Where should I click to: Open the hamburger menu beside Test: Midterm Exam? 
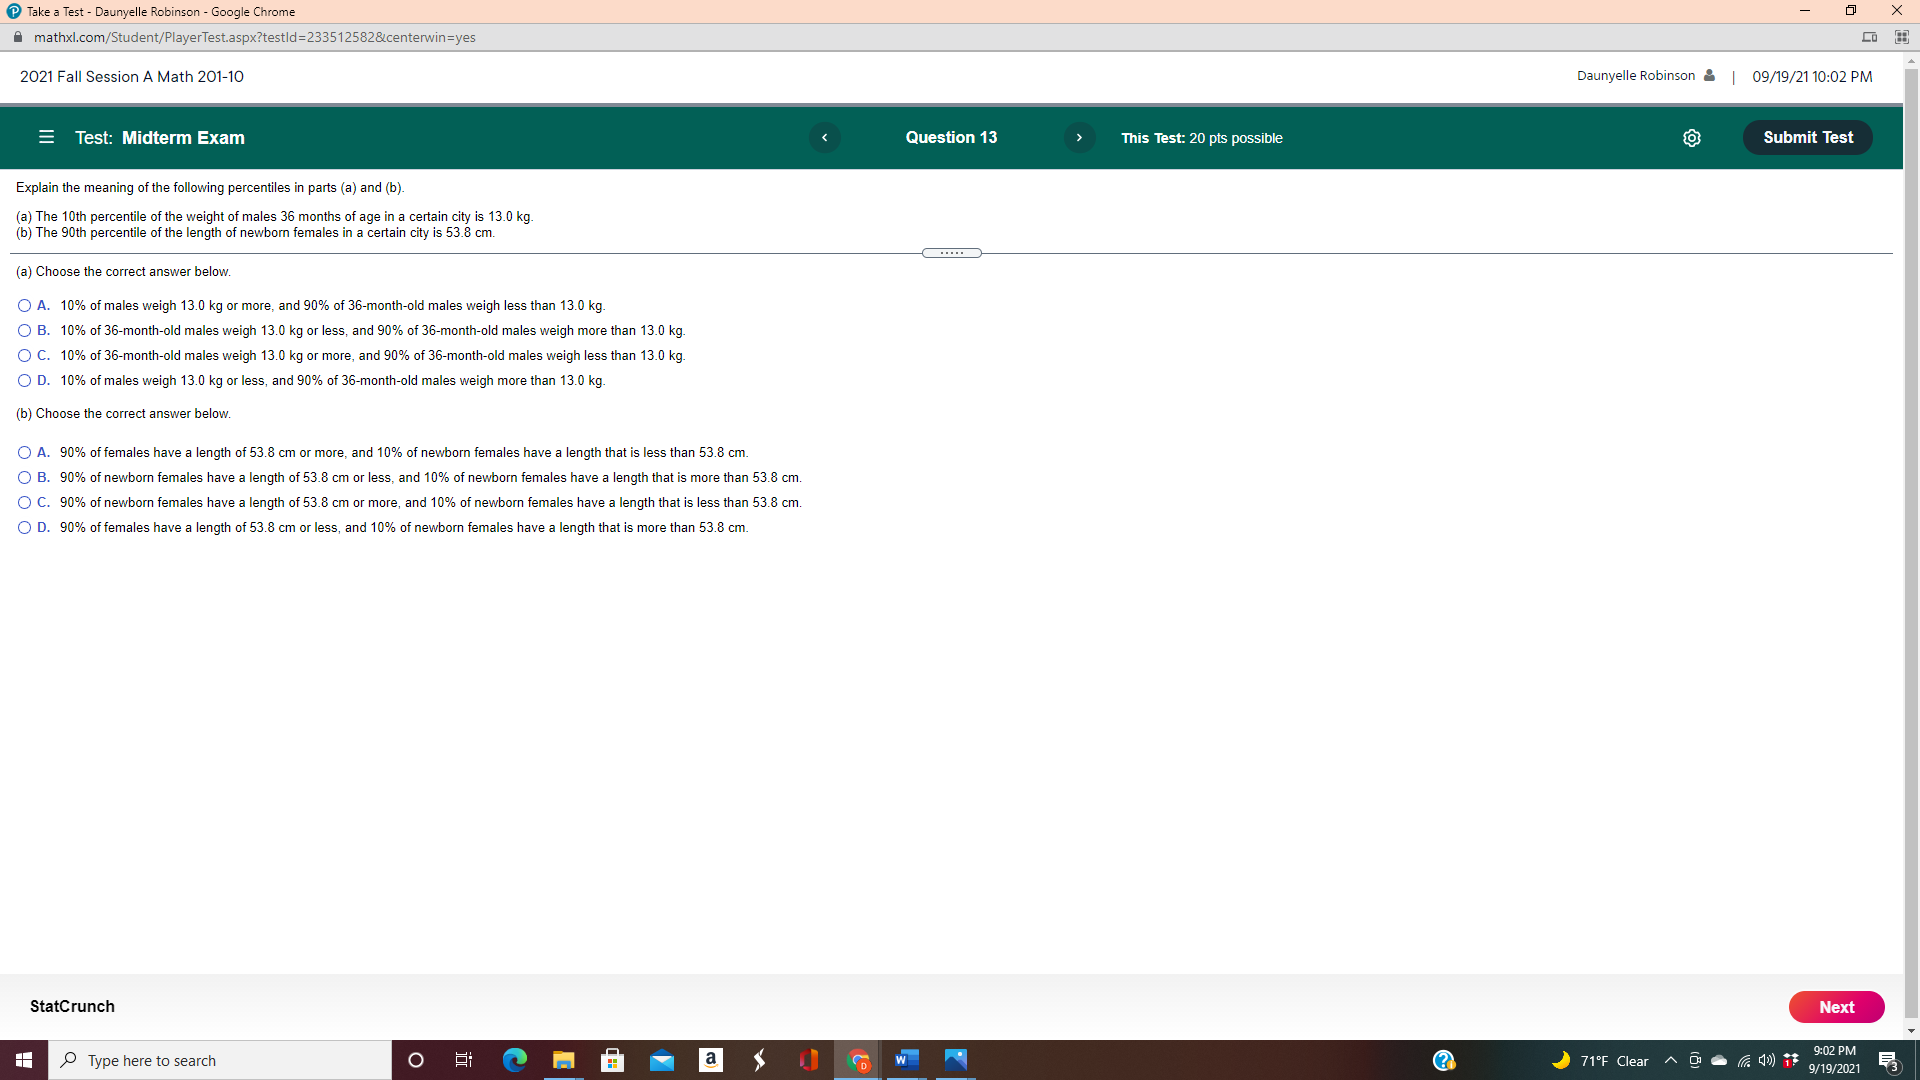click(x=46, y=137)
